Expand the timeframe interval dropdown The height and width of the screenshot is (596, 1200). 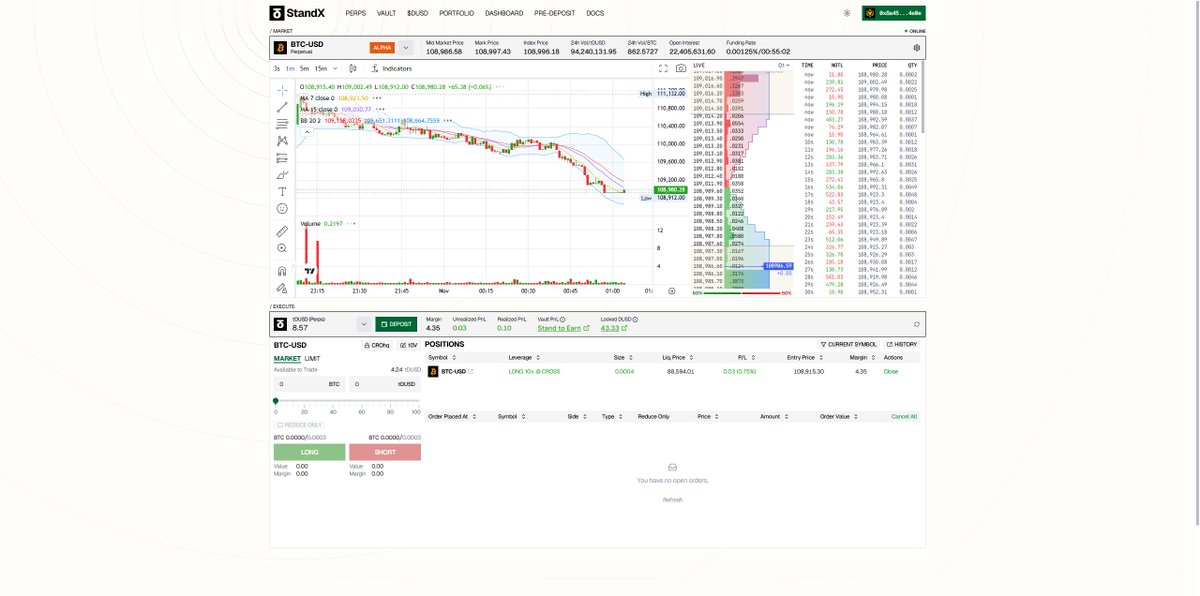click(335, 68)
